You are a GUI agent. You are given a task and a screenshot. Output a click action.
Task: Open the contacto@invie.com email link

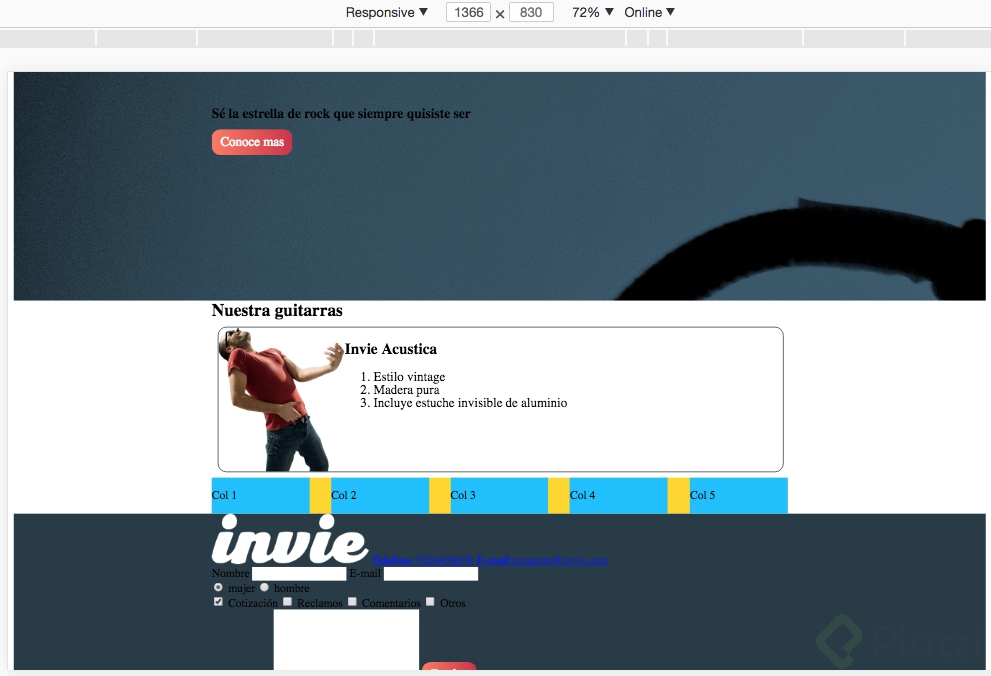pyautogui.click(x=559, y=560)
